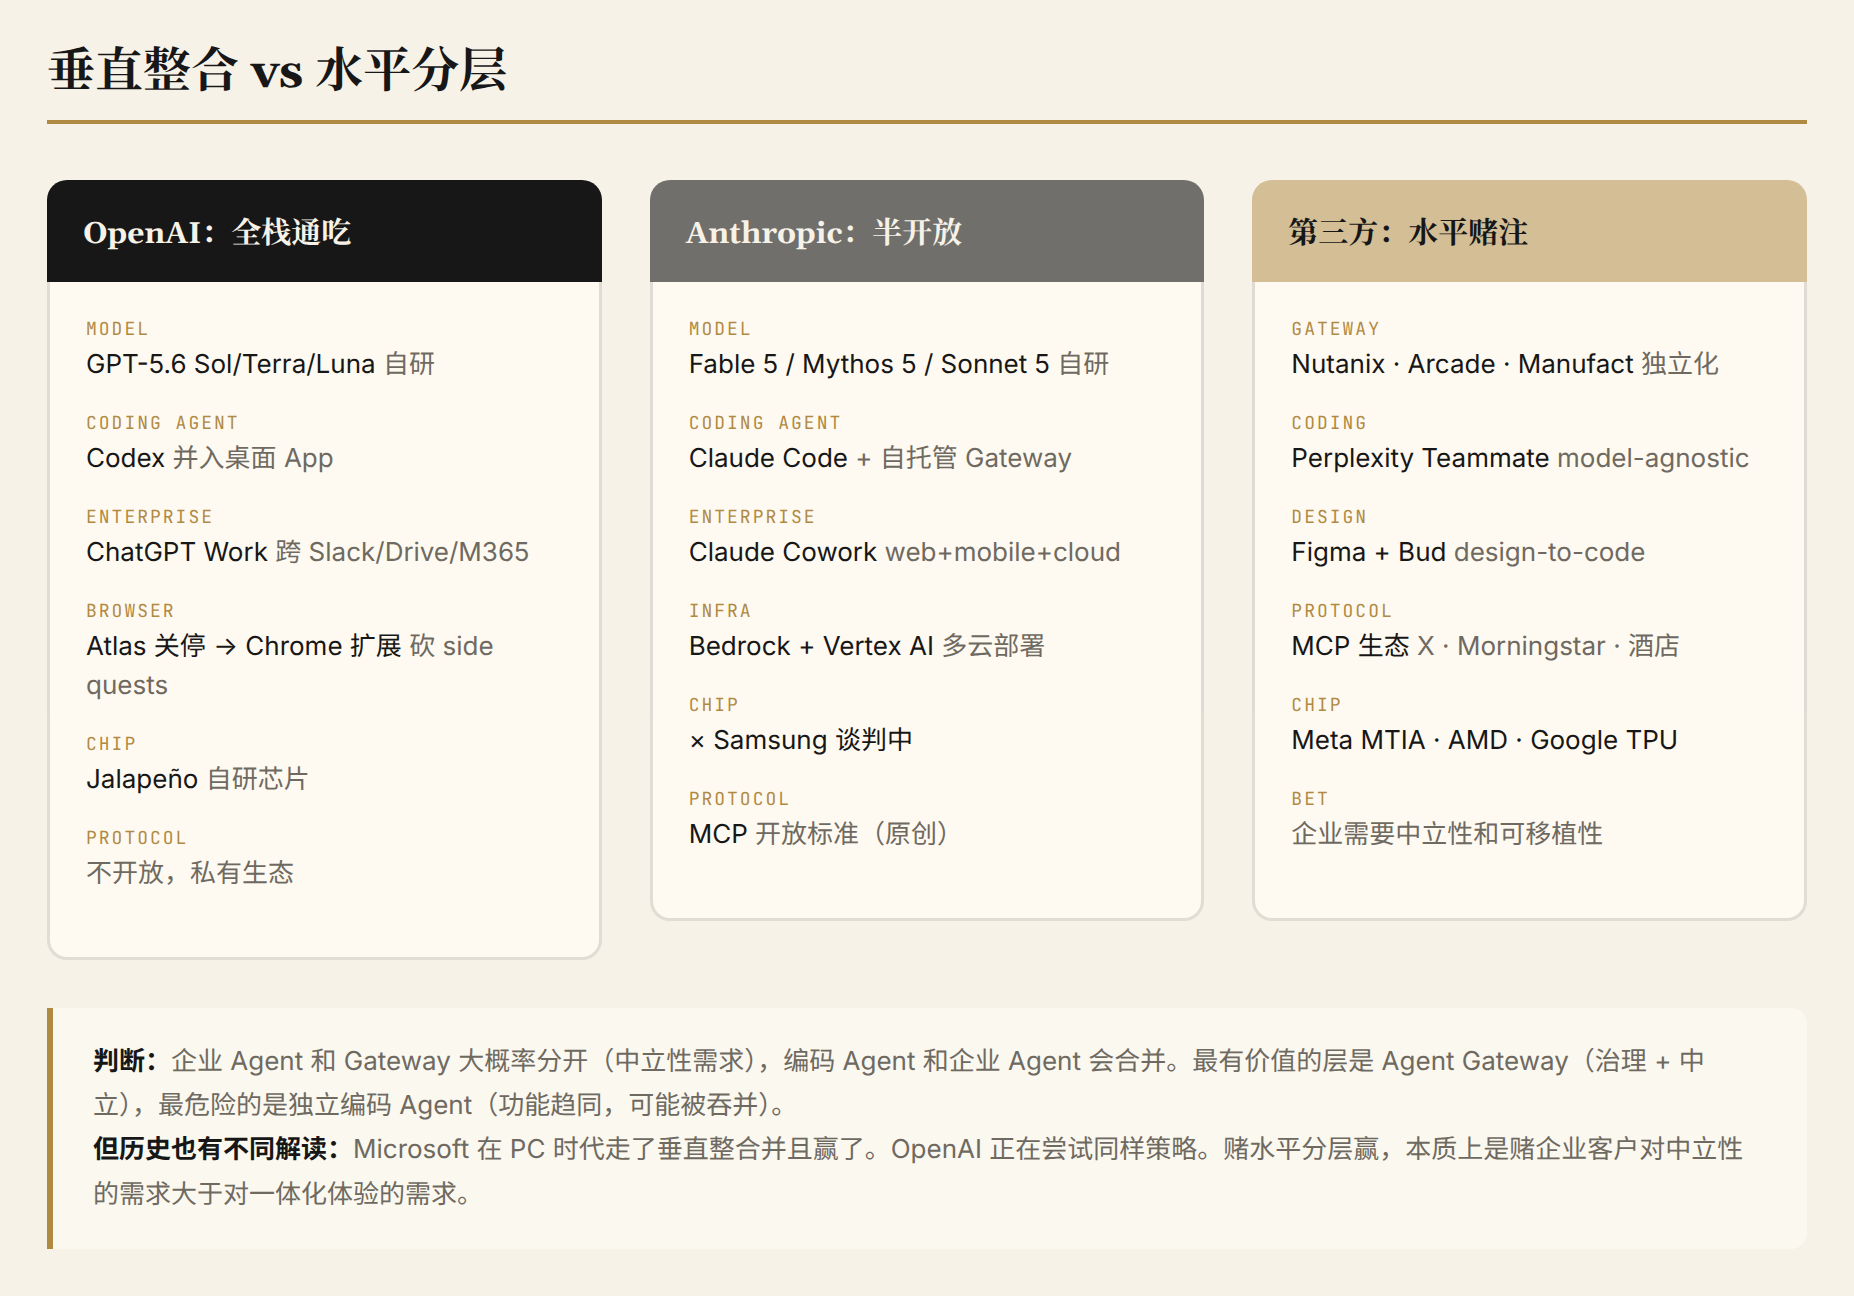The height and width of the screenshot is (1296, 1854).
Task: Select the OpenAI：全栈通吃 card header
Action: 324,231
